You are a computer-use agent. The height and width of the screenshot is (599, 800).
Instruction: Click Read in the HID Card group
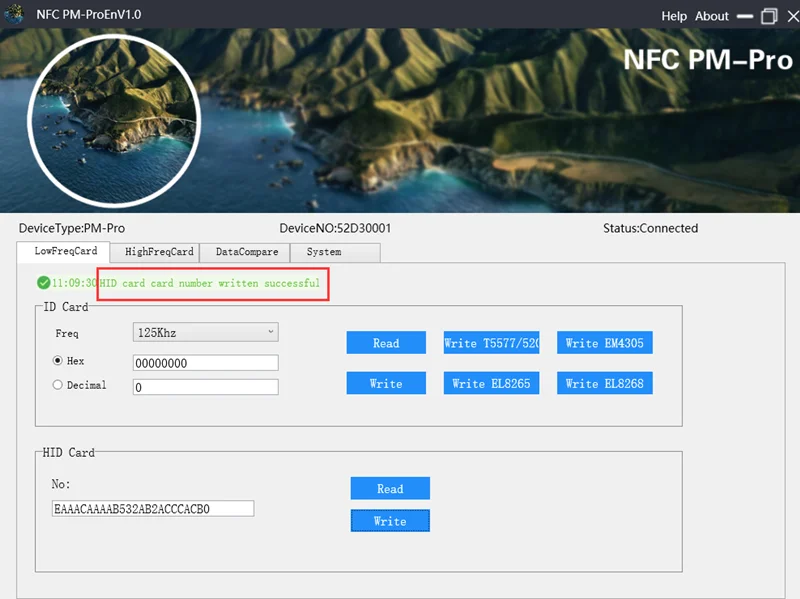coord(390,488)
